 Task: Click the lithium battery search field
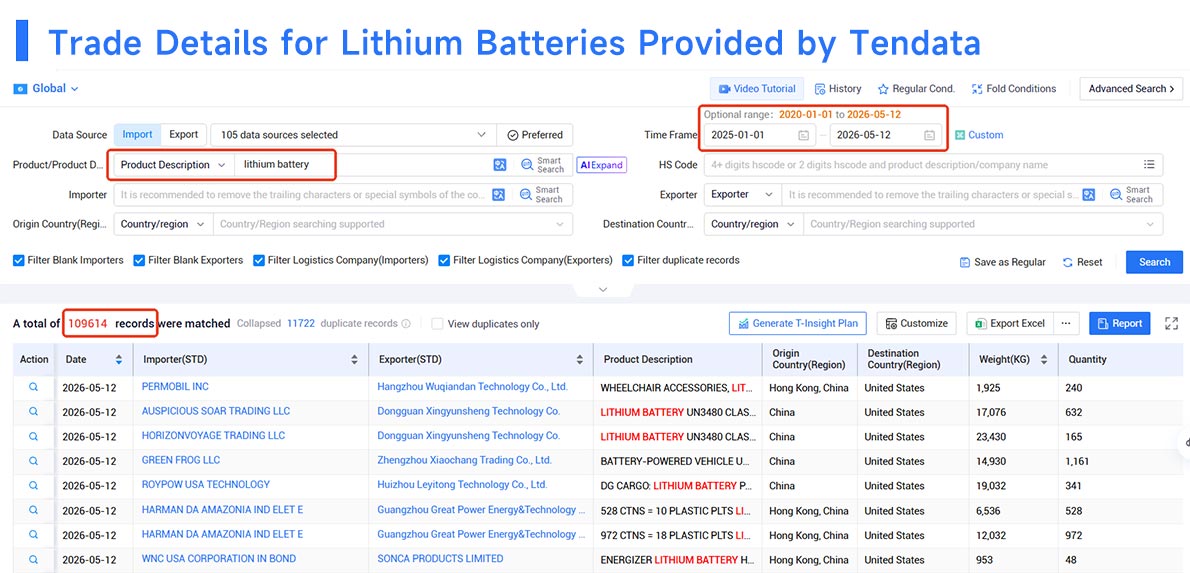(360, 165)
